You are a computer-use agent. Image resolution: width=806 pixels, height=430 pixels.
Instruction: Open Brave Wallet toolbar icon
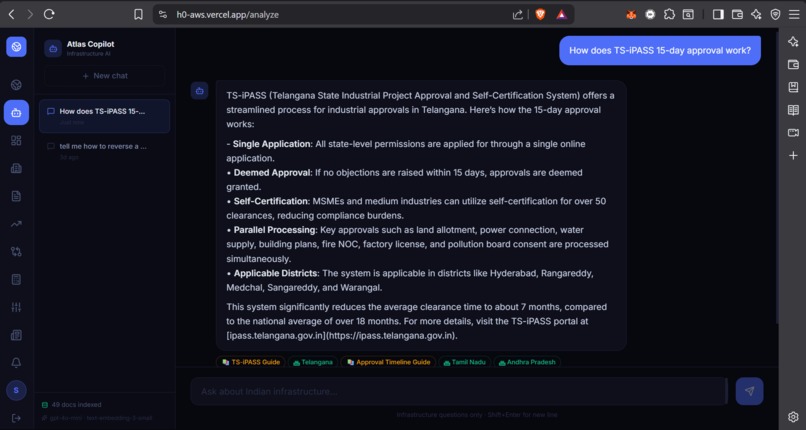[x=737, y=14]
